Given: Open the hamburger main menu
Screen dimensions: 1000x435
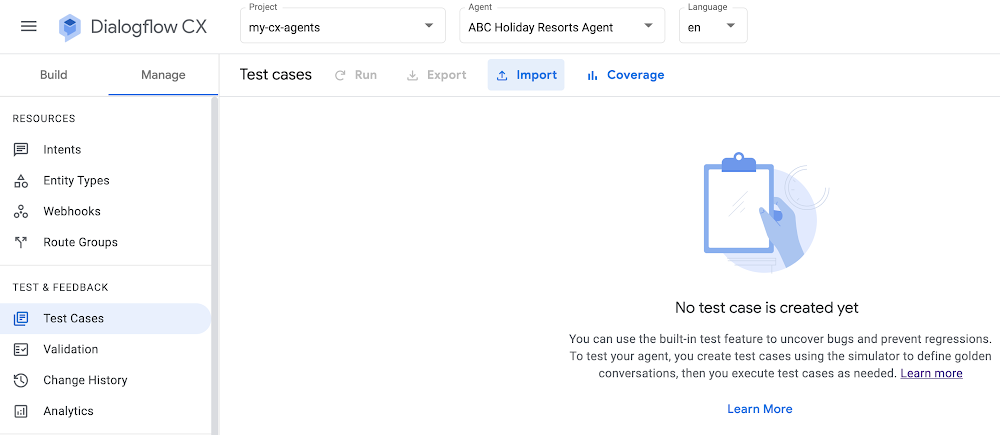Looking at the screenshot, I should 29,26.
